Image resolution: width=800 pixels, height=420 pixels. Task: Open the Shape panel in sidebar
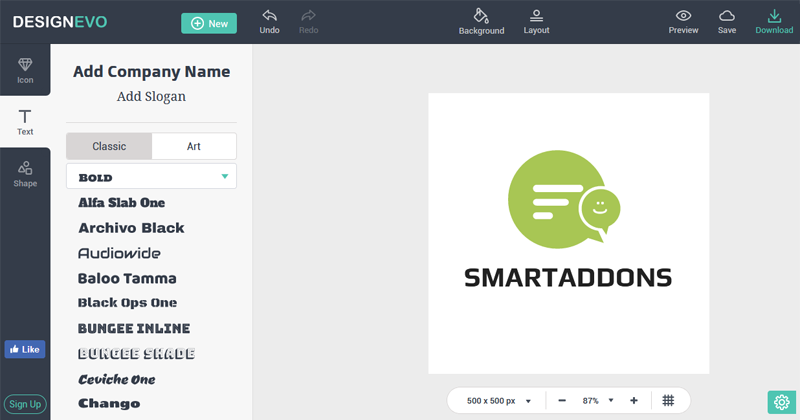click(25, 174)
